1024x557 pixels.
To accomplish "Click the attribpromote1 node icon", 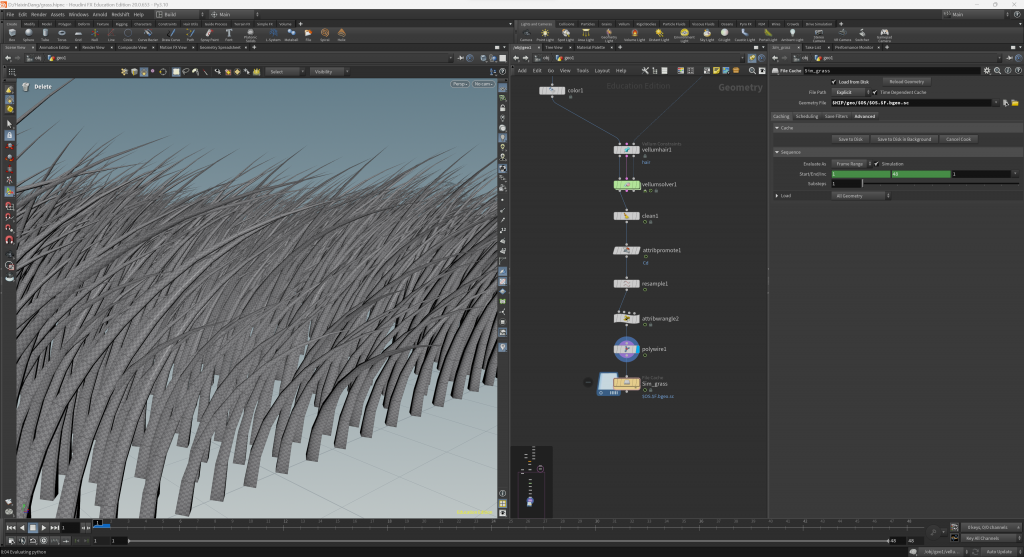I will coord(626,250).
